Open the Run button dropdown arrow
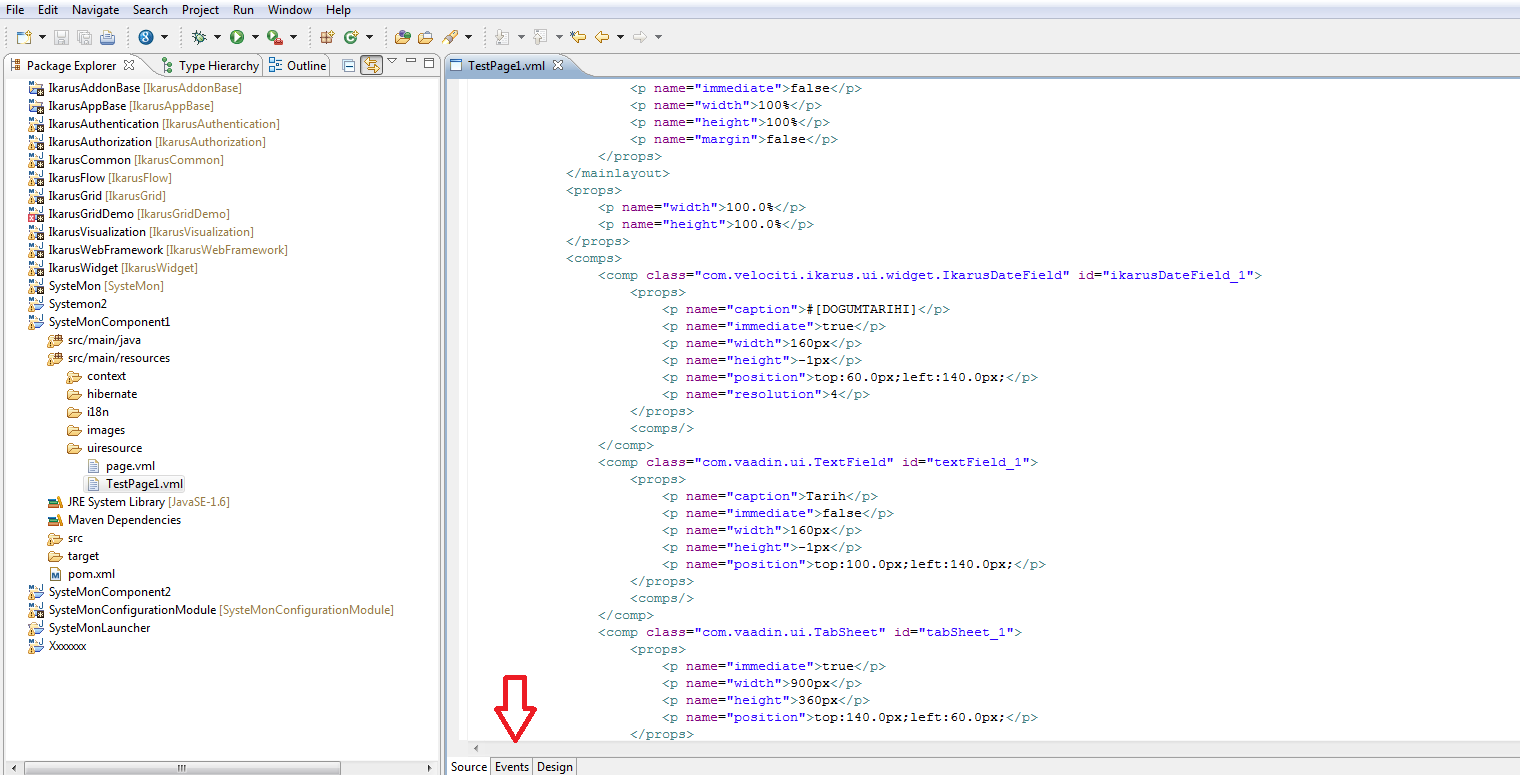The width and height of the screenshot is (1520, 775). click(255, 37)
